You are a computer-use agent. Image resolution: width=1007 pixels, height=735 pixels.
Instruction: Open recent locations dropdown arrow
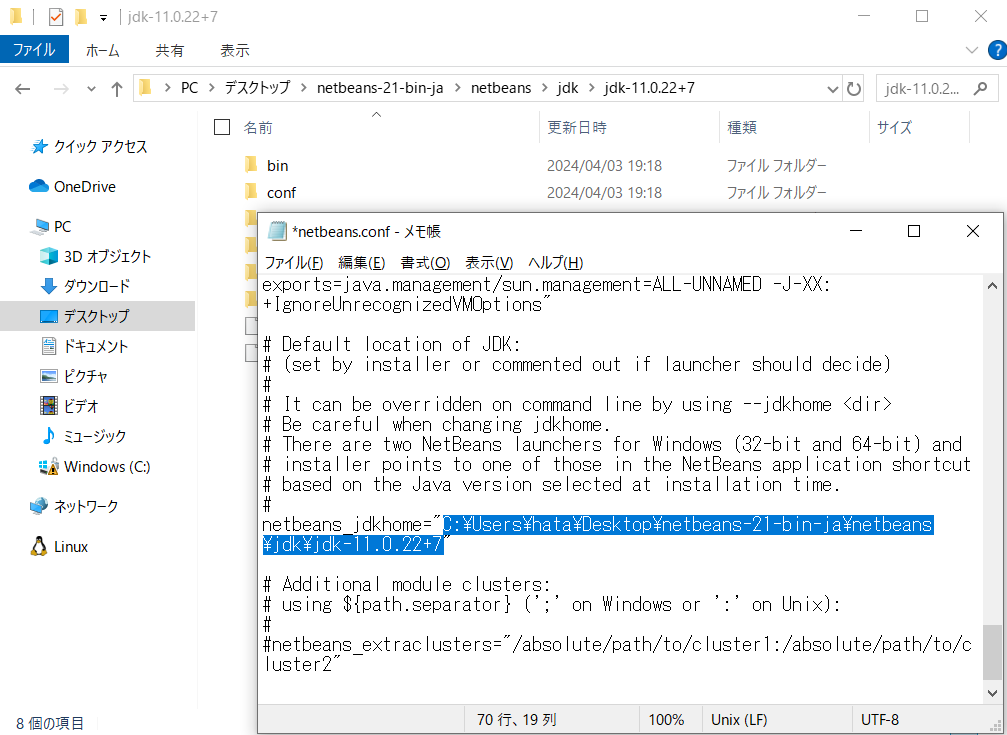click(91, 89)
